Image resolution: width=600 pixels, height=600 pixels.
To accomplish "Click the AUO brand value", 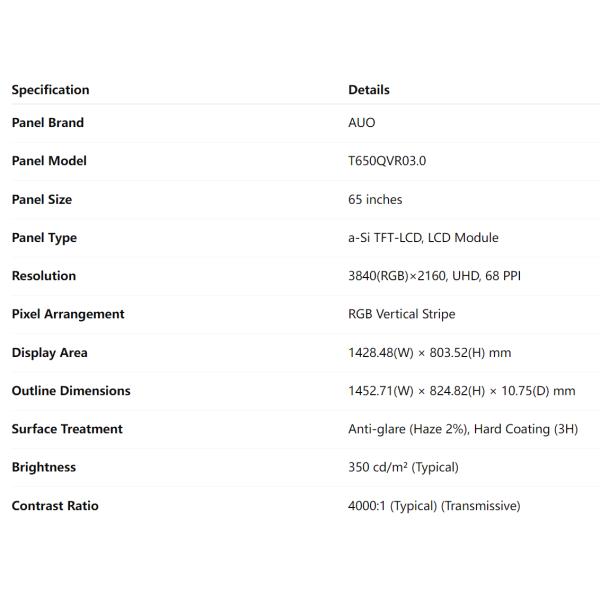I will [x=362, y=123].
